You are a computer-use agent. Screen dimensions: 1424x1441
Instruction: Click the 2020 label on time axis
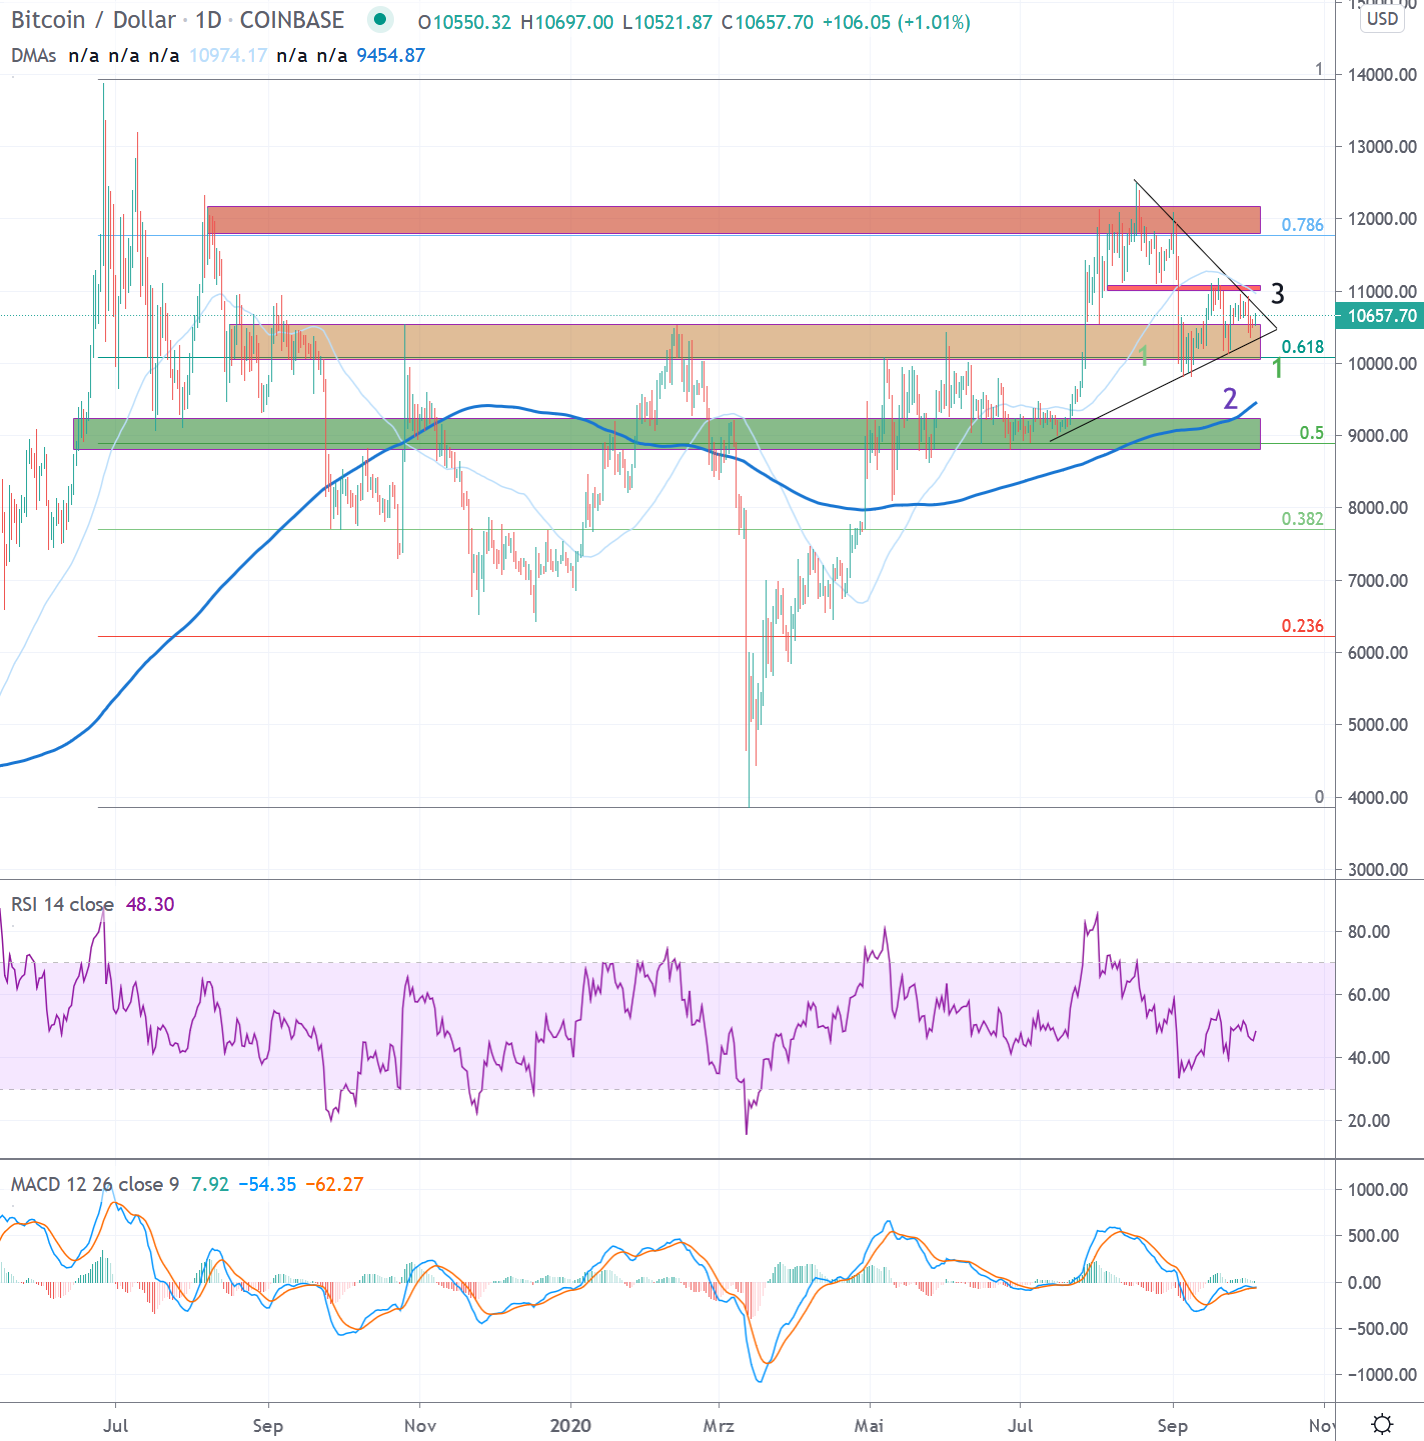[x=570, y=1425]
